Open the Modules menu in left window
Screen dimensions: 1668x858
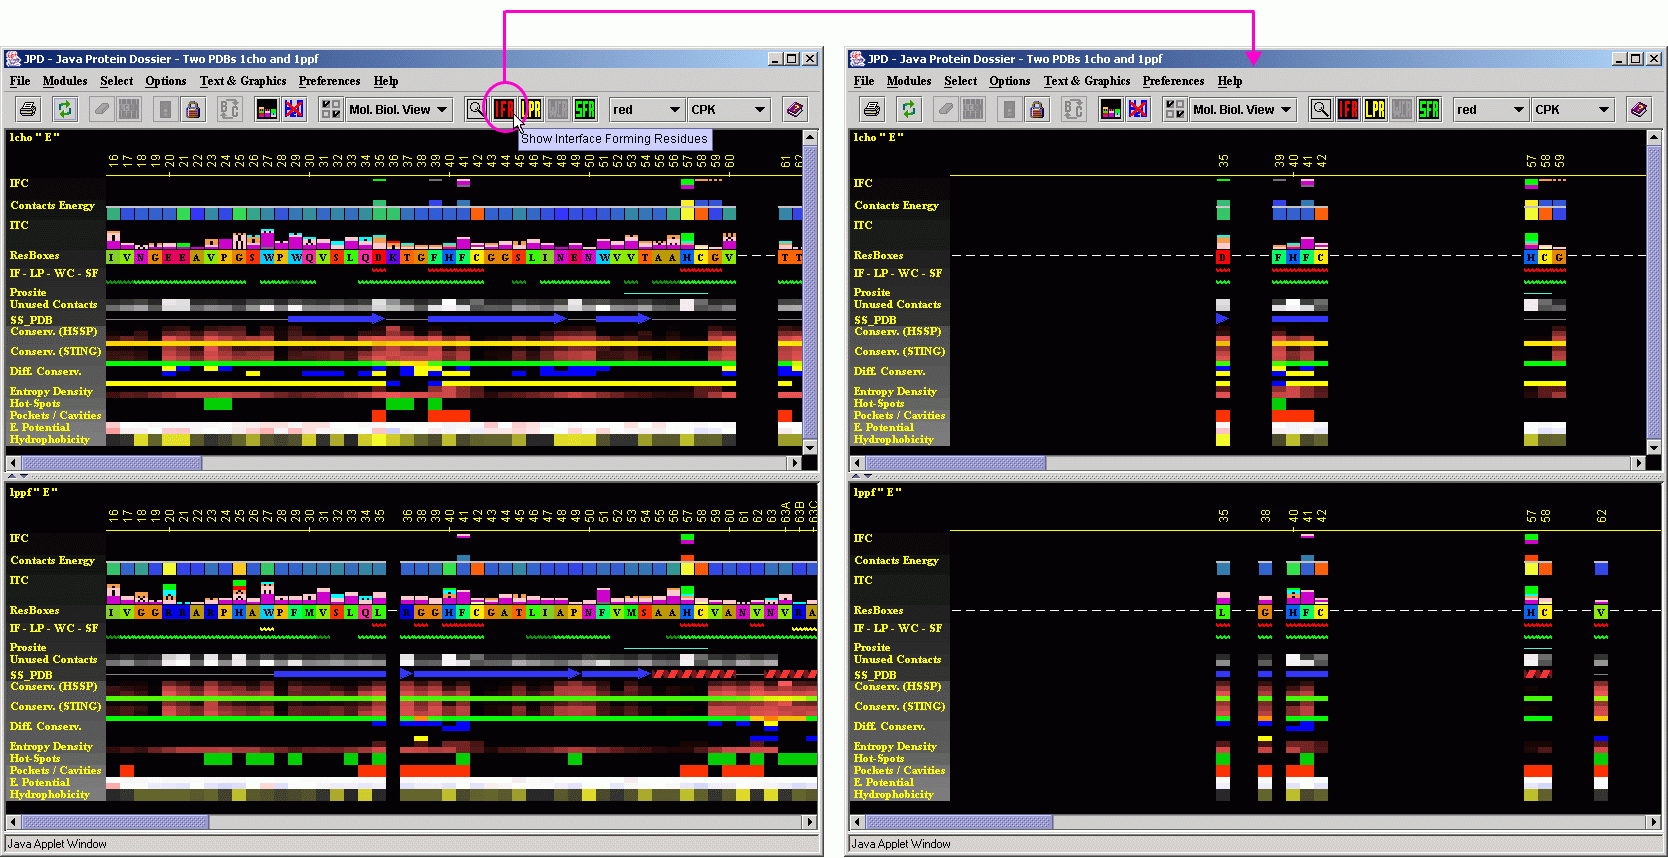(65, 81)
